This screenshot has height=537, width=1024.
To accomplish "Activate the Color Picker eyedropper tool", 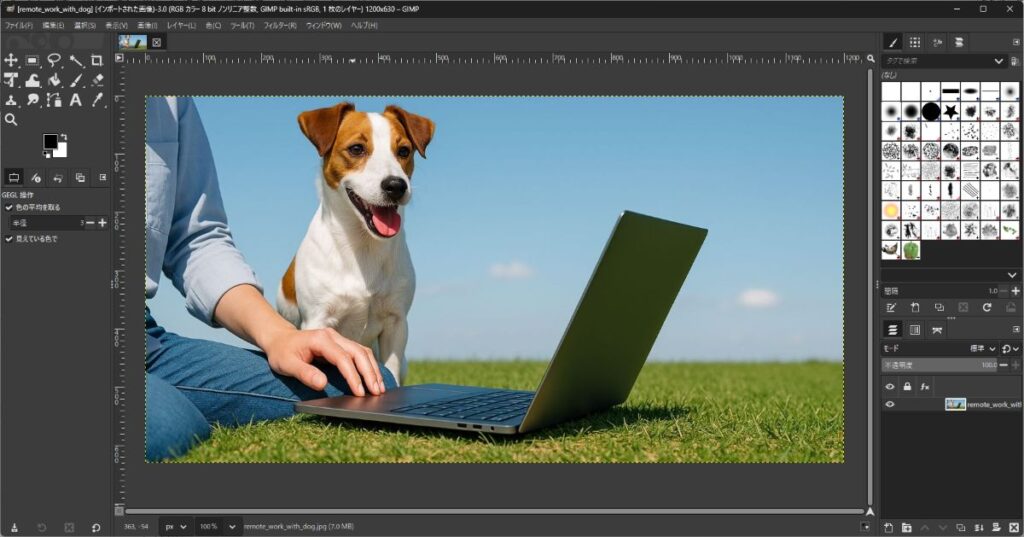I will (x=97, y=100).
